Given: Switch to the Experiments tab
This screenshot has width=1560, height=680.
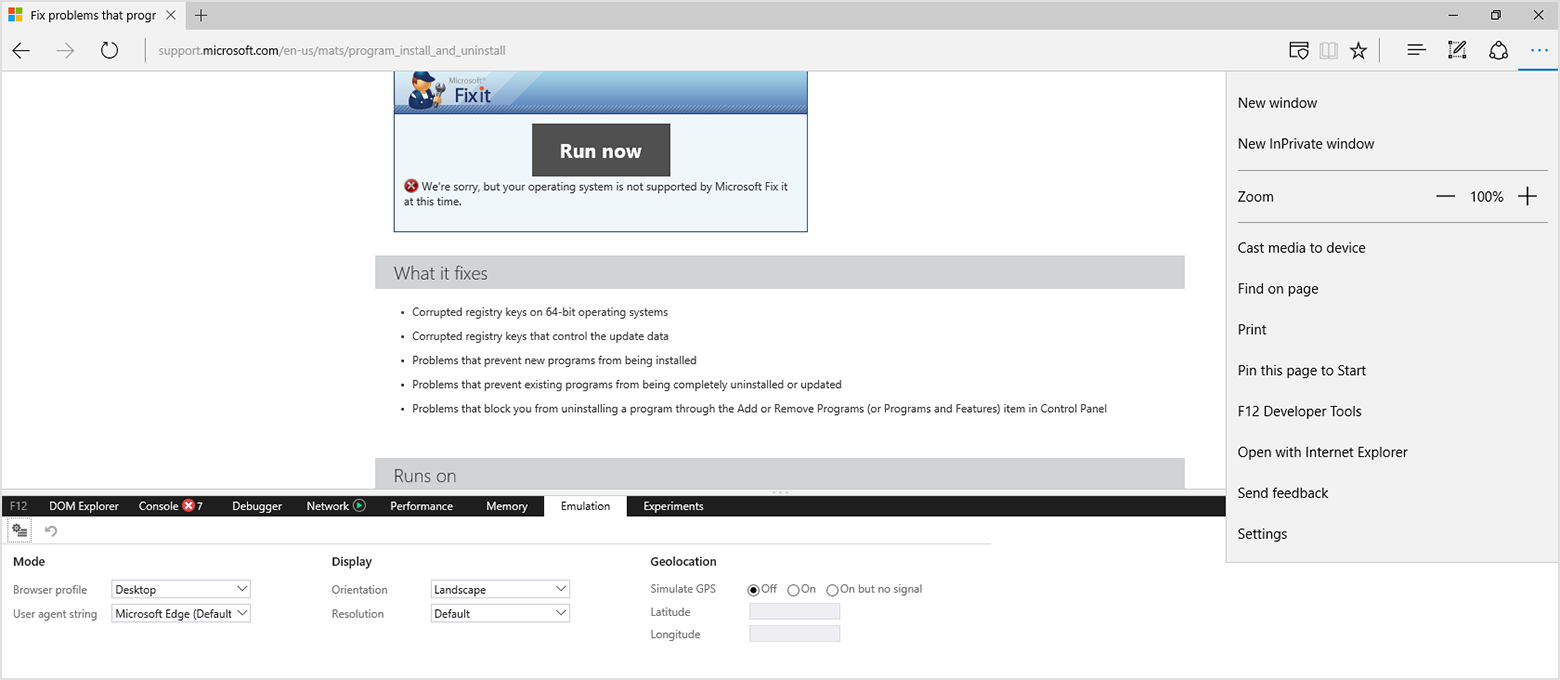Looking at the screenshot, I should pos(673,506).
